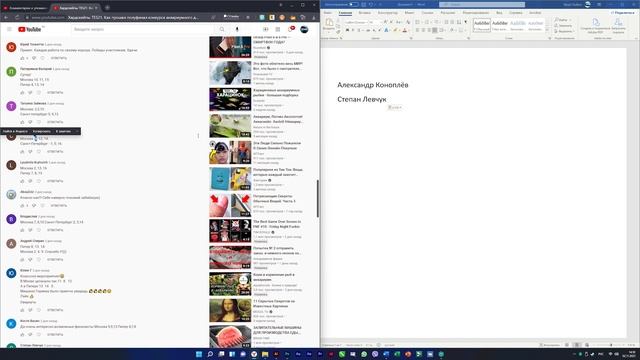Open the Выделить dropdown in Word
This screenshot has width=640, height=360.
click(x=564, y=31)
